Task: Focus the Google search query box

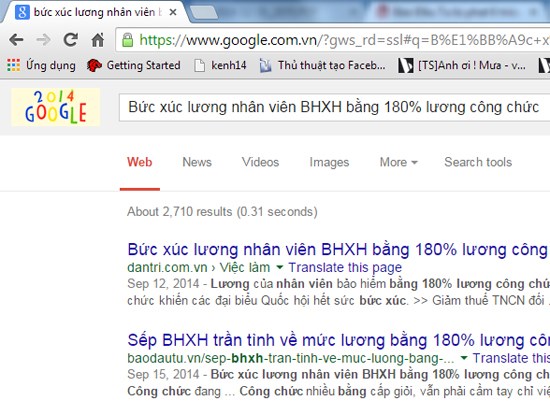Action: [x=334, y=107]
